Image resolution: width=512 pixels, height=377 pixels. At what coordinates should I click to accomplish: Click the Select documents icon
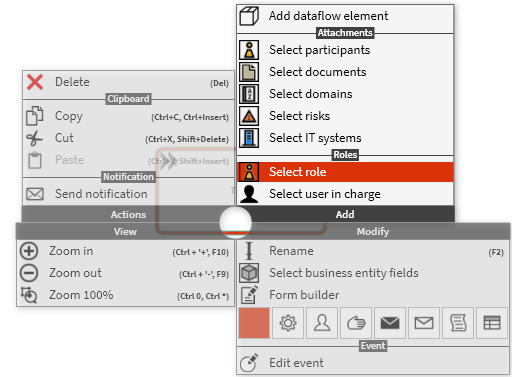pos(249,72)
